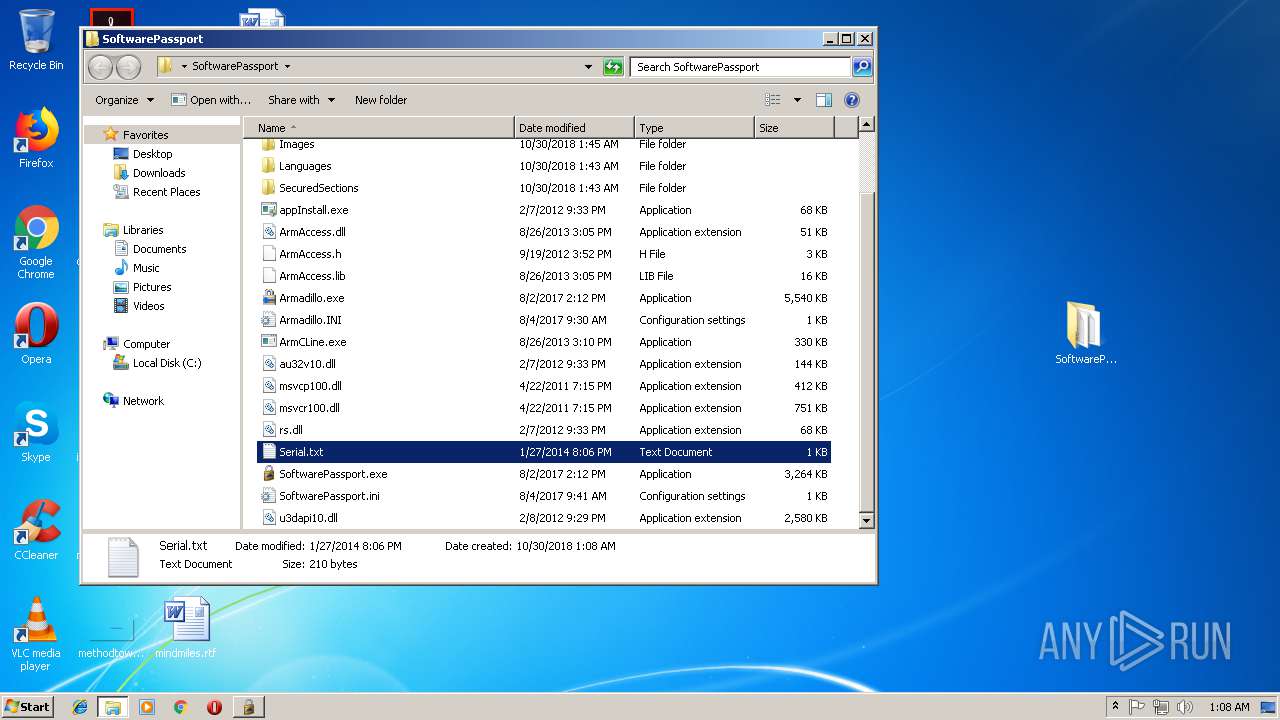Select SoftwarePassport.exe file
Image resolution: width=1280 pixels, height=720 pixels.
click(x=544, y=474)
